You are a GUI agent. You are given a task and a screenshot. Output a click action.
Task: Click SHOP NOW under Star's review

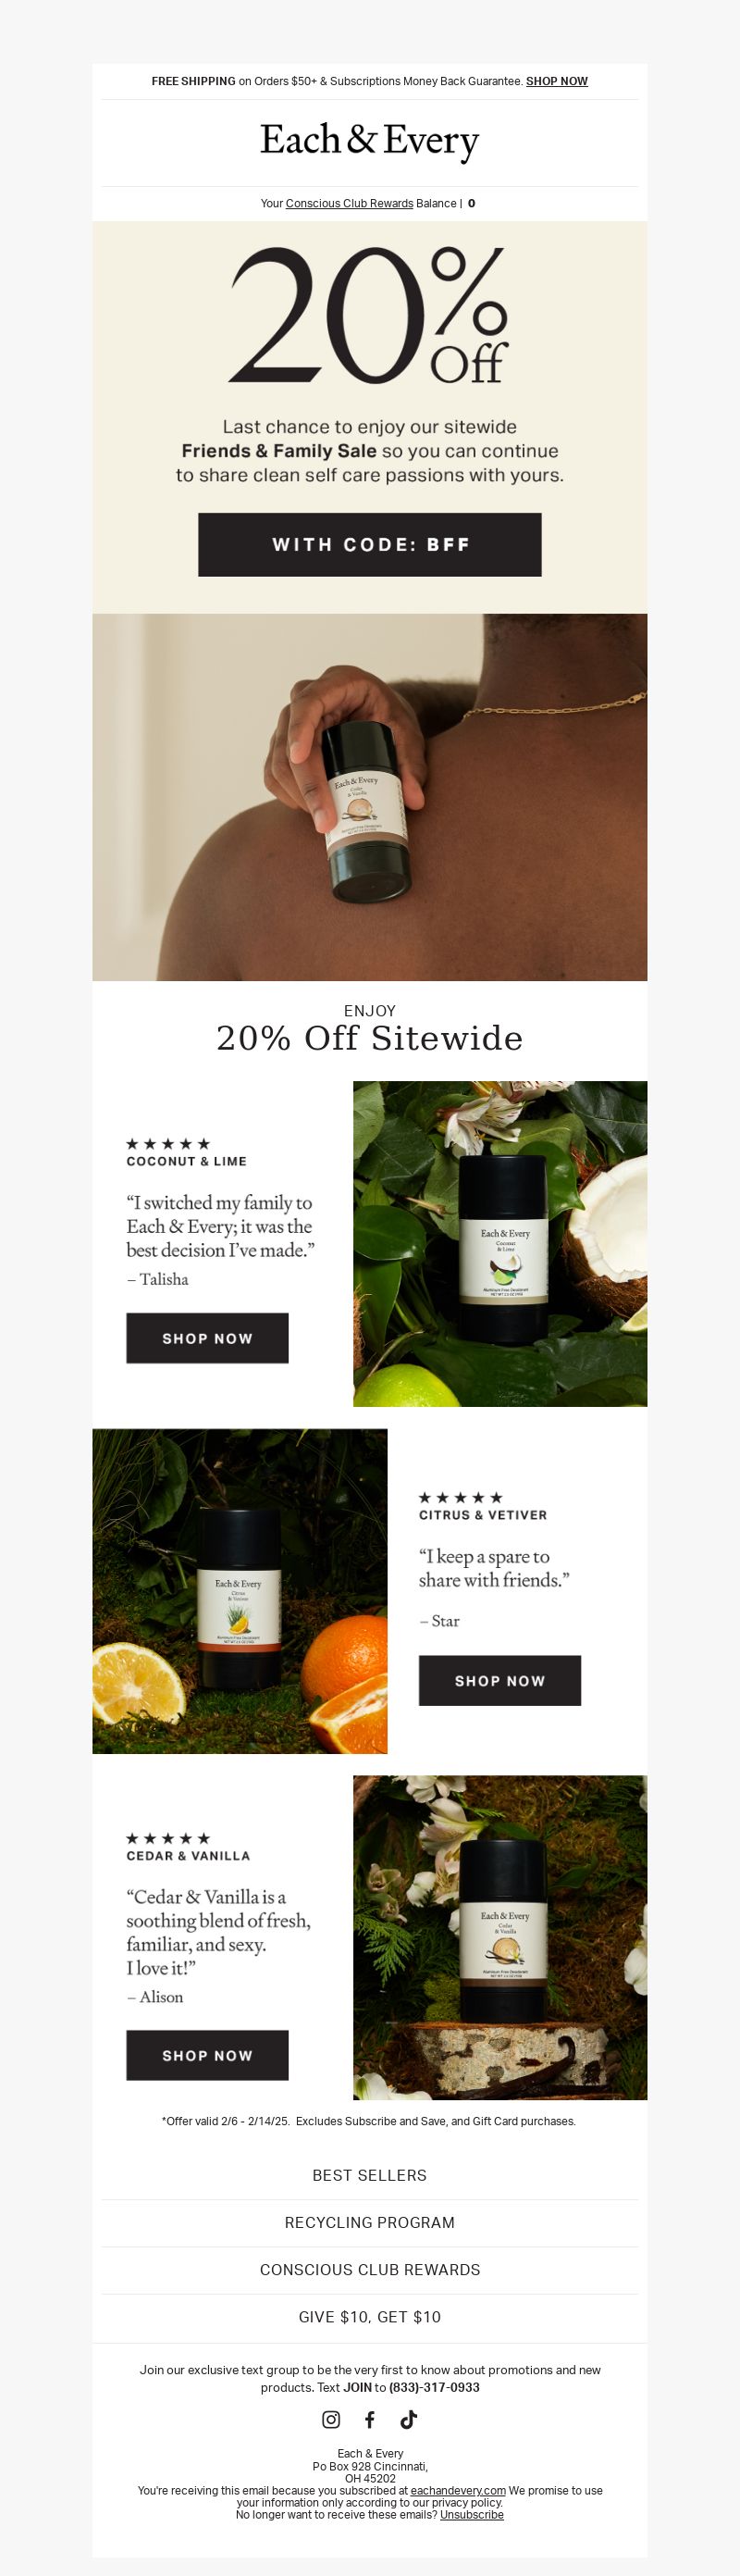click(500, 1680)
